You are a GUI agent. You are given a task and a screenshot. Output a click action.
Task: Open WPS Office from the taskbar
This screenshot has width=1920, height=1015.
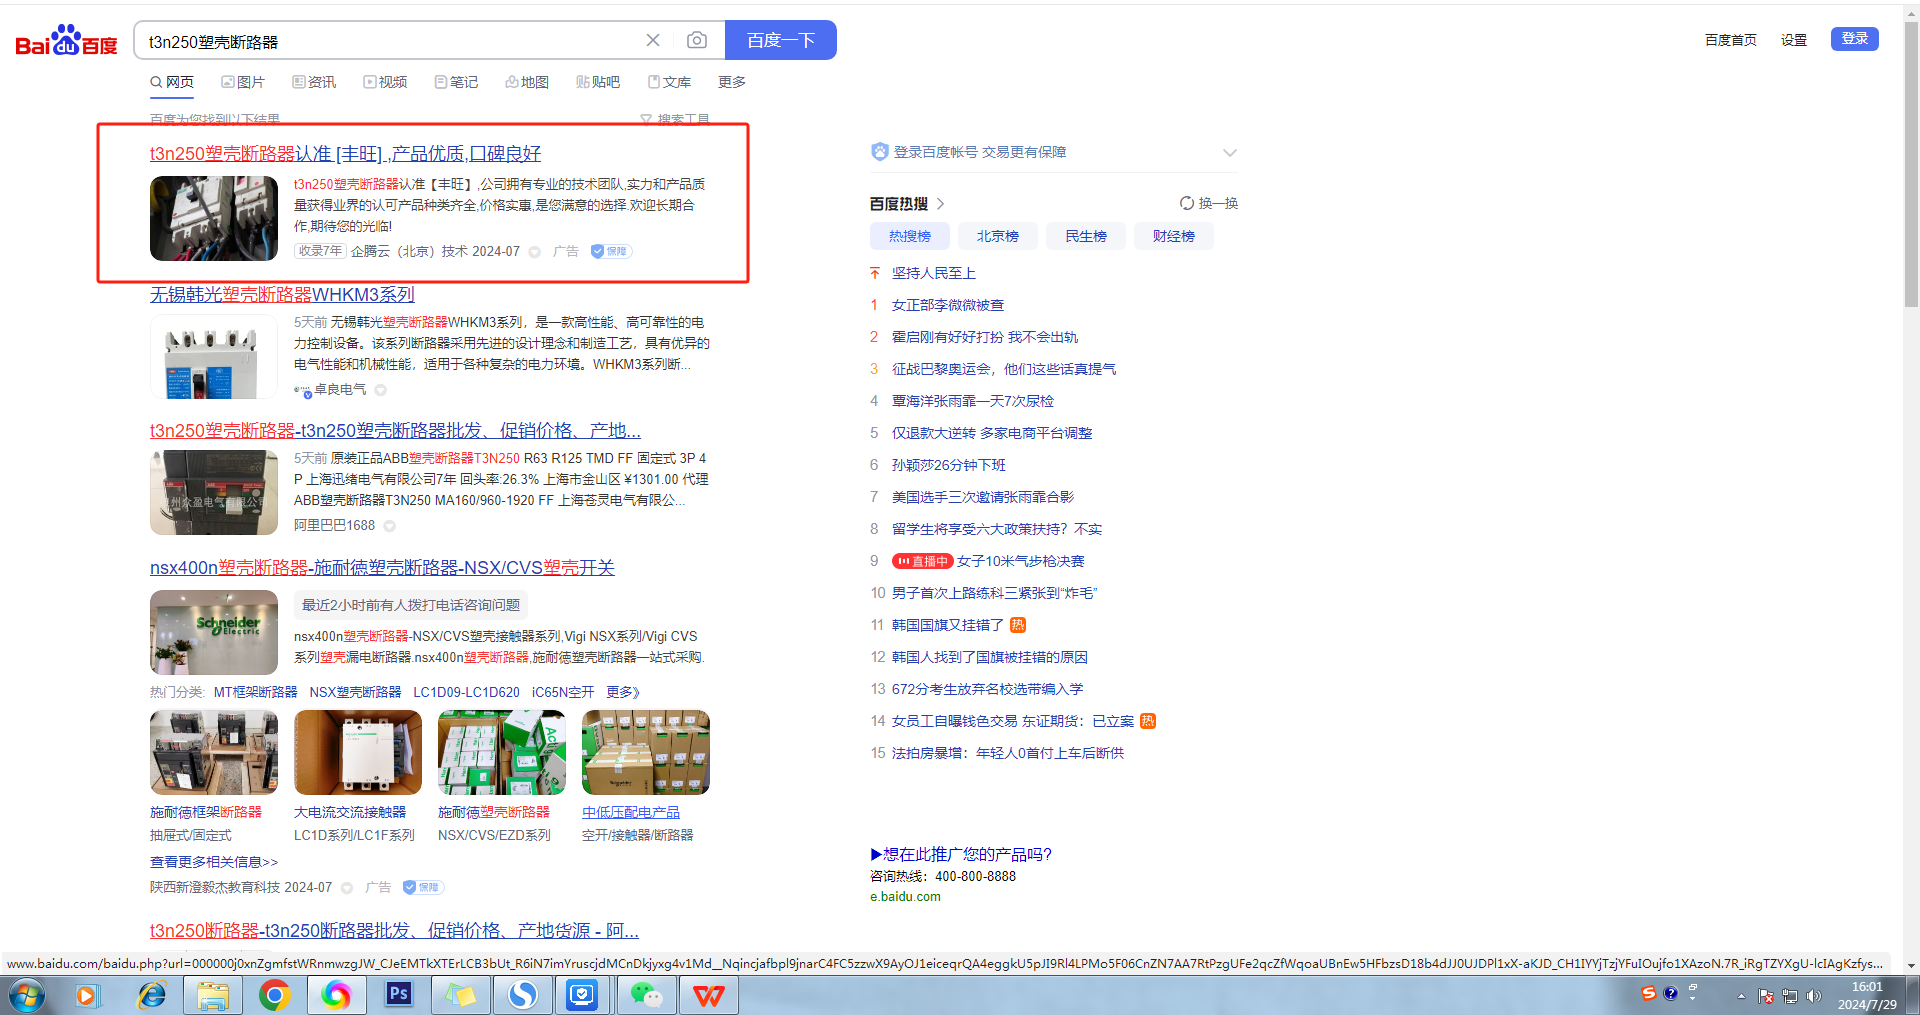coord(708,994)
